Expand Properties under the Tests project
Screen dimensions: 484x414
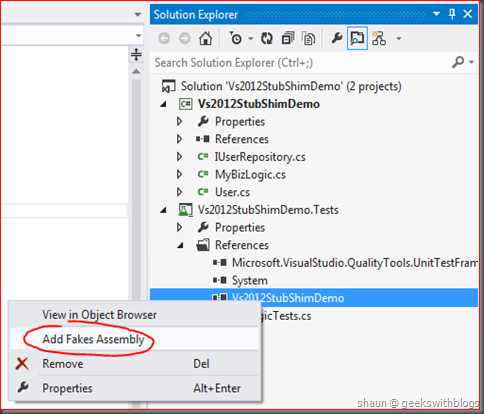coord(180,228)
